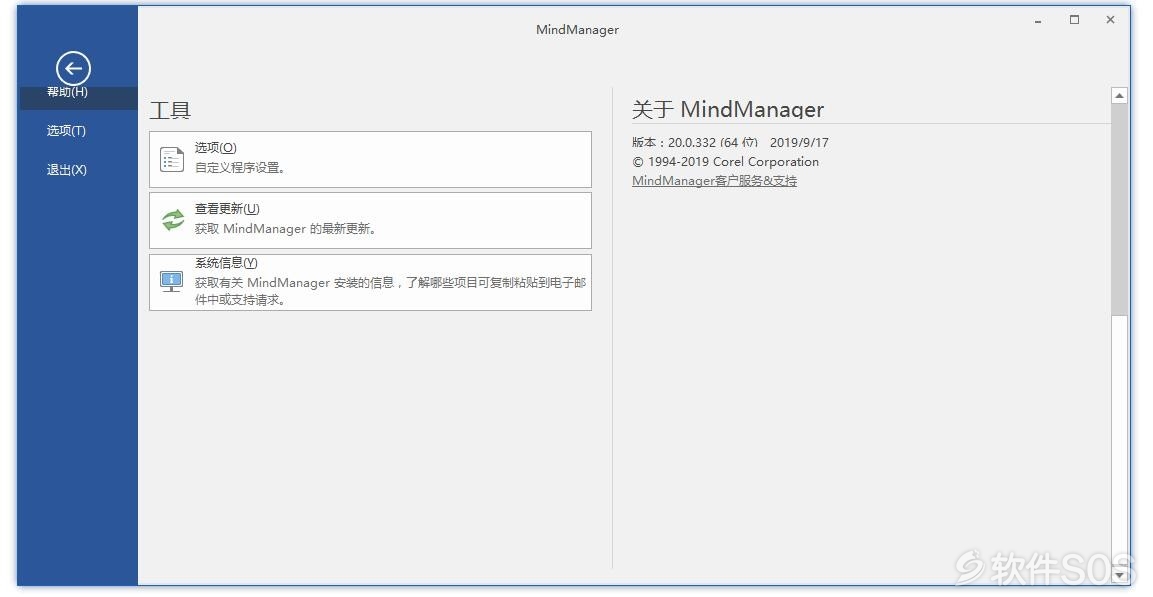Click 自定义程序设置 description text
Viewport: 1153px width, 597px height.
[x=240, y=168]
